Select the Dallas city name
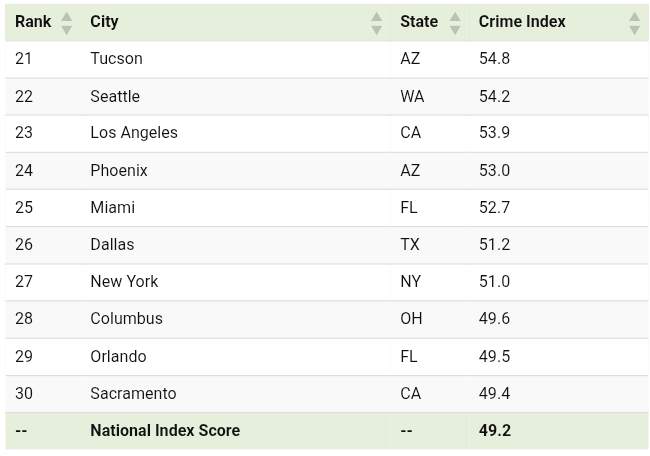The width and height of the screenshot is (650, 456). tap(112, 244)
